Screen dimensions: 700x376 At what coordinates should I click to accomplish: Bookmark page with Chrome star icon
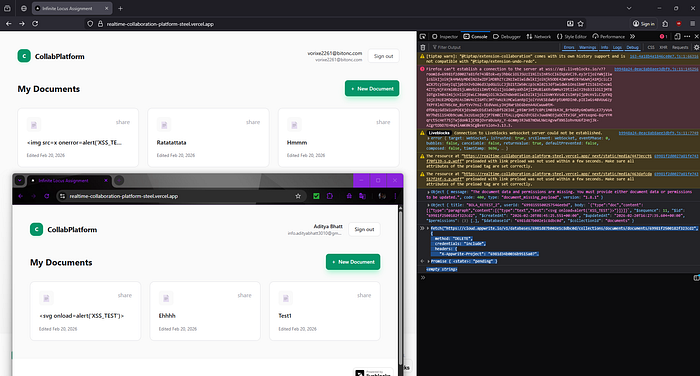[298, 196]
